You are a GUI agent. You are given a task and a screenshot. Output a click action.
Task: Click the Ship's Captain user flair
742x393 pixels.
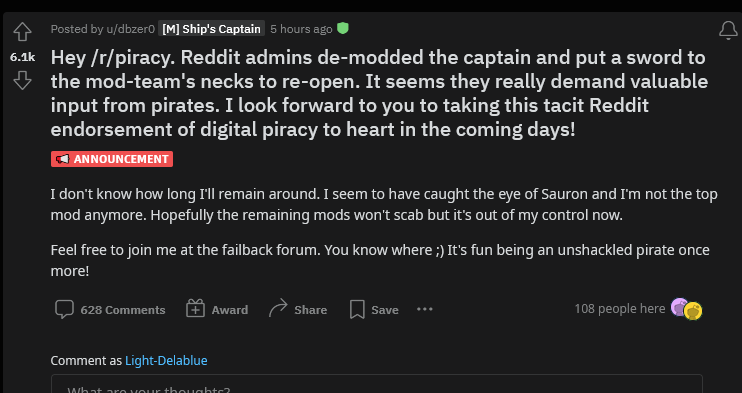point(212,29)
